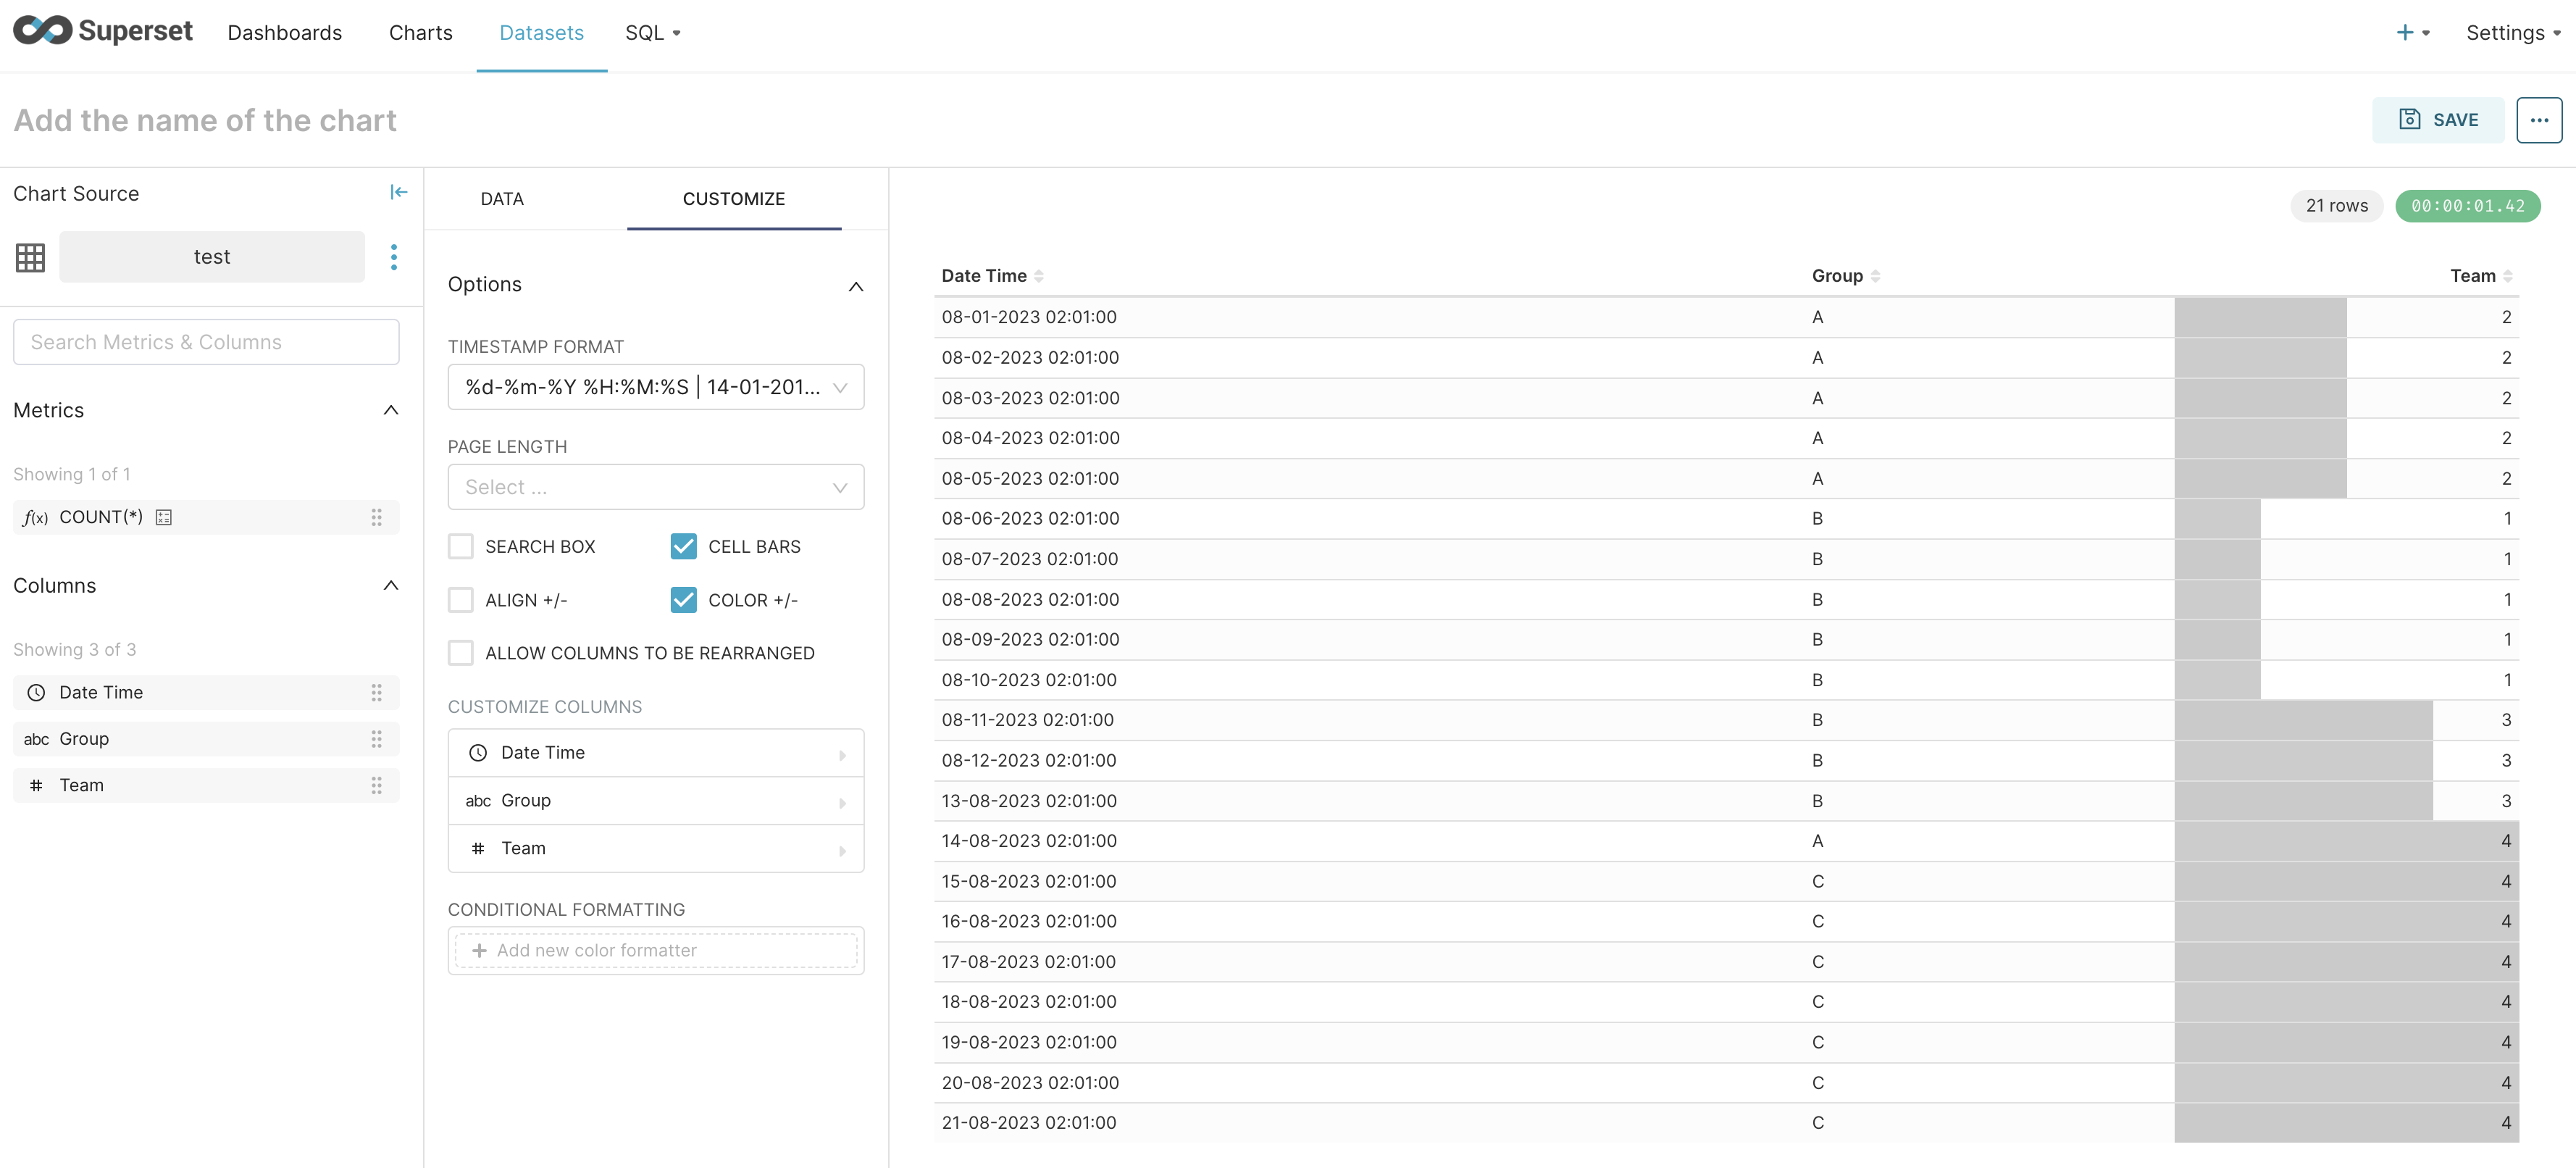Click the Team column drag handle
Screen dimensions: 2576x1168
click(377, 785)
